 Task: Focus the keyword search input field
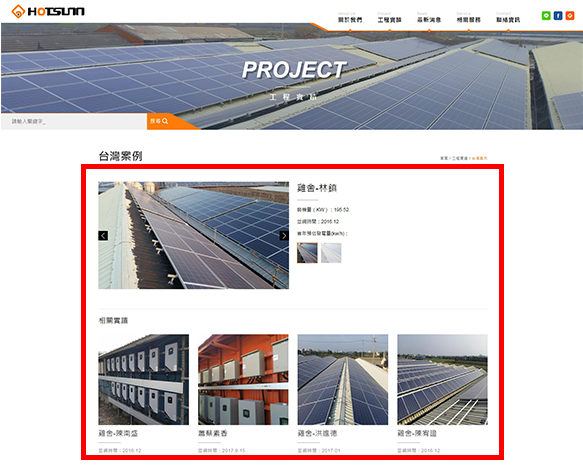(74, 122)
